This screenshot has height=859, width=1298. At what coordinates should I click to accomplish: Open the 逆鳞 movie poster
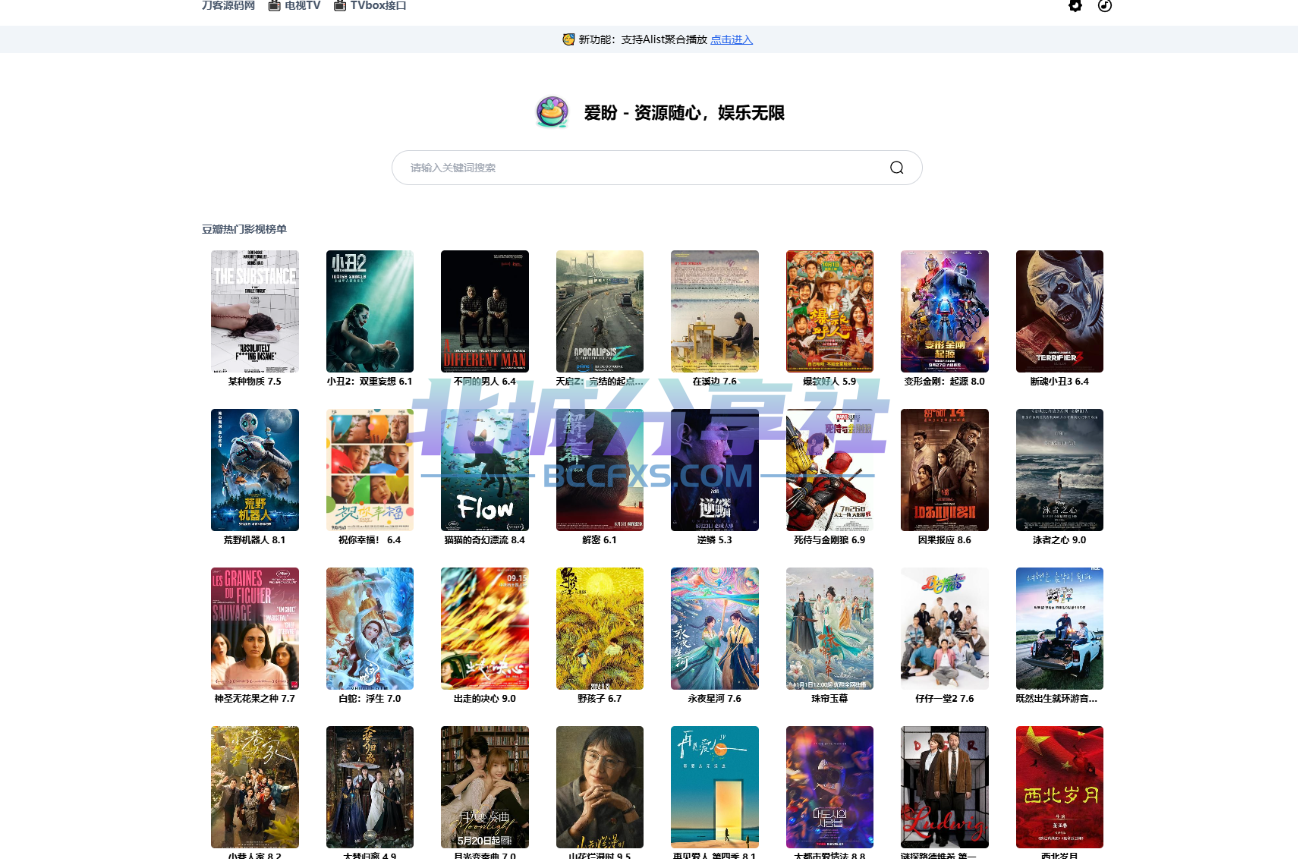coord(715,470)
